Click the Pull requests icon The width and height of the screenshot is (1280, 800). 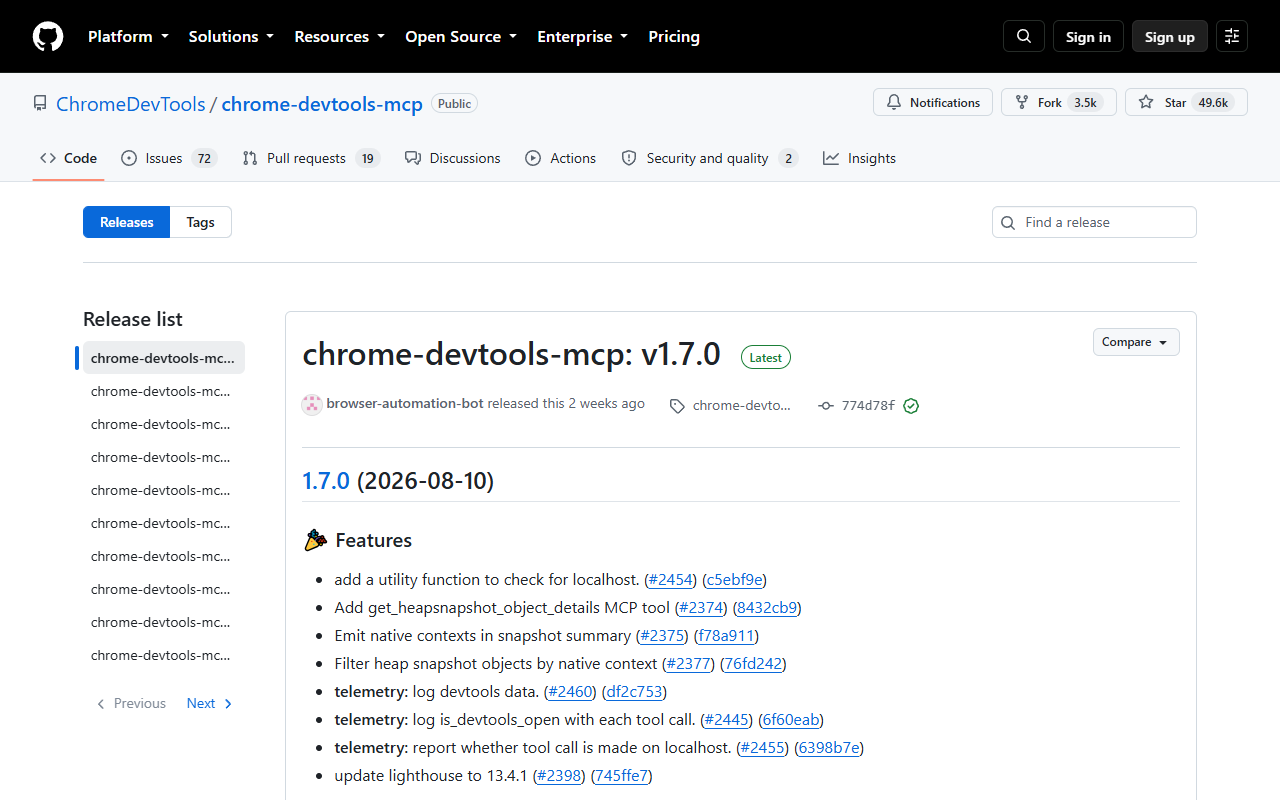click(x=250, y=158)
